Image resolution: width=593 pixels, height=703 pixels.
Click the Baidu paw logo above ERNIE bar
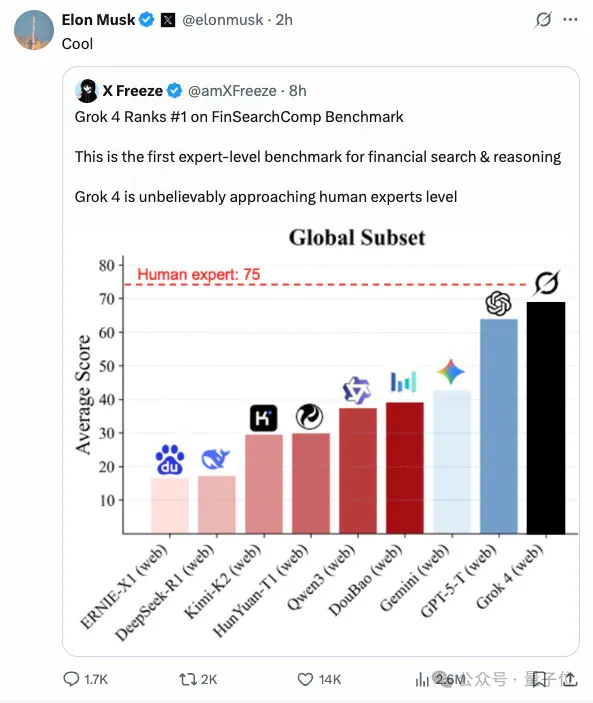coord(169,460)
